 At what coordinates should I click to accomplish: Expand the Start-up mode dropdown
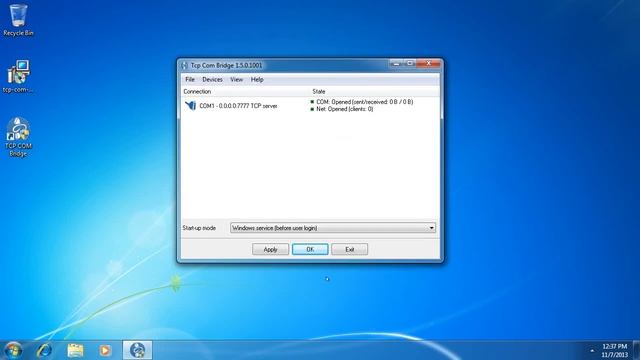point(333,228)
